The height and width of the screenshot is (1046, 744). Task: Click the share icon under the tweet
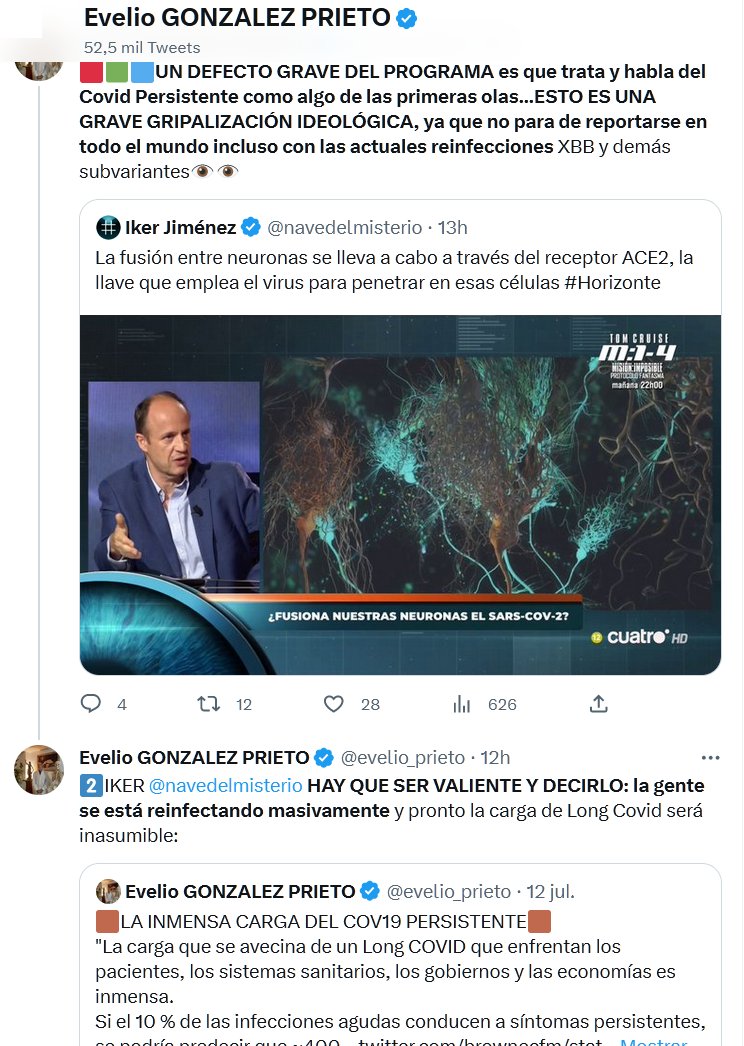tap(598, 704)
